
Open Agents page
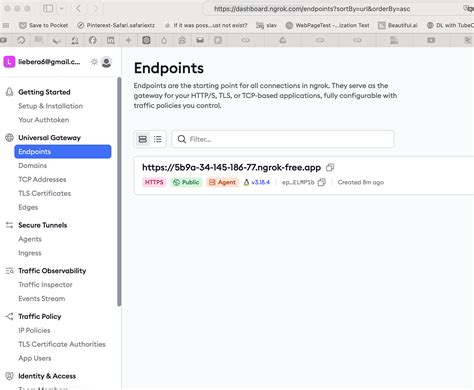click(x=30, y=239)
